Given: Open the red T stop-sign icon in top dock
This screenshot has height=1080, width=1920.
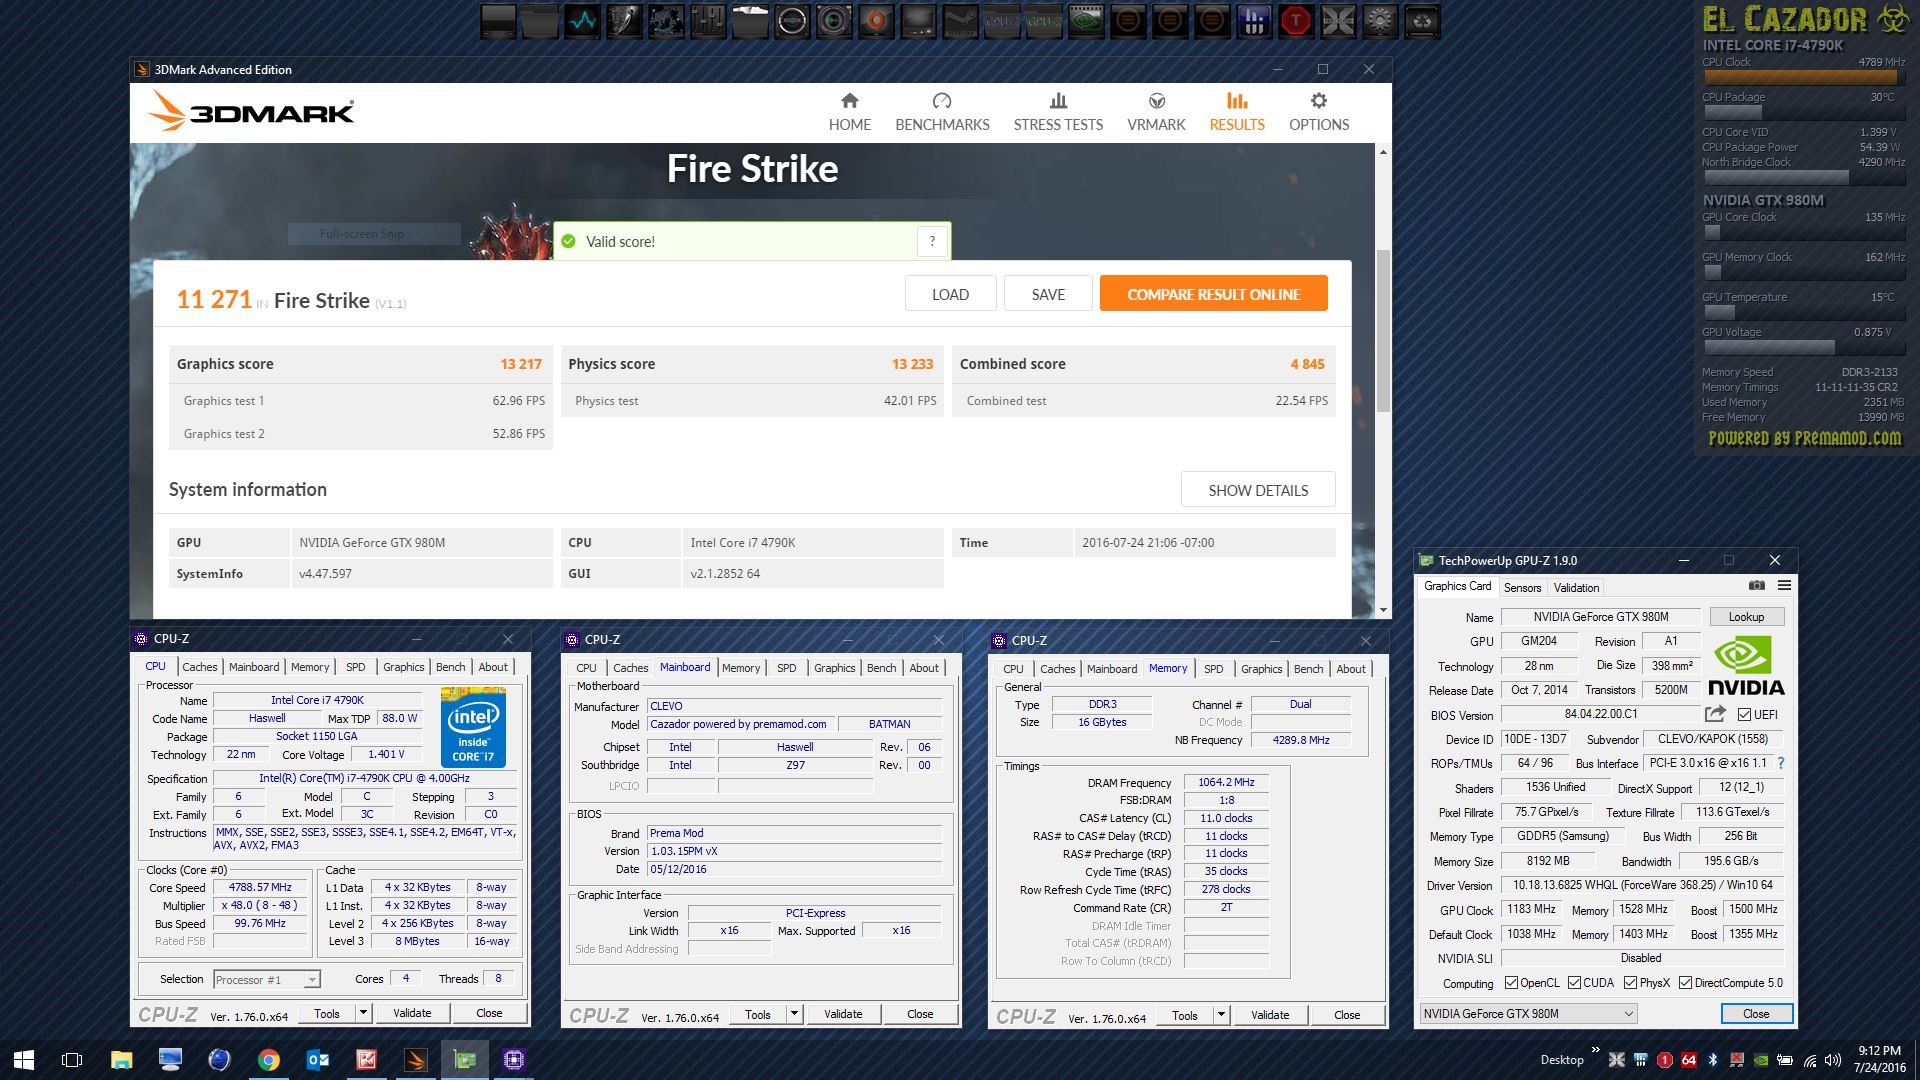Looking at the screenshot, I should [1296, 20].
